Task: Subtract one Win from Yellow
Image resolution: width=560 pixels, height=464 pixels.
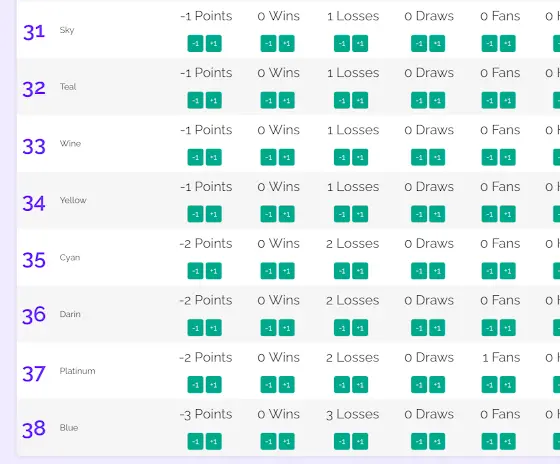Action: (268, 214)
